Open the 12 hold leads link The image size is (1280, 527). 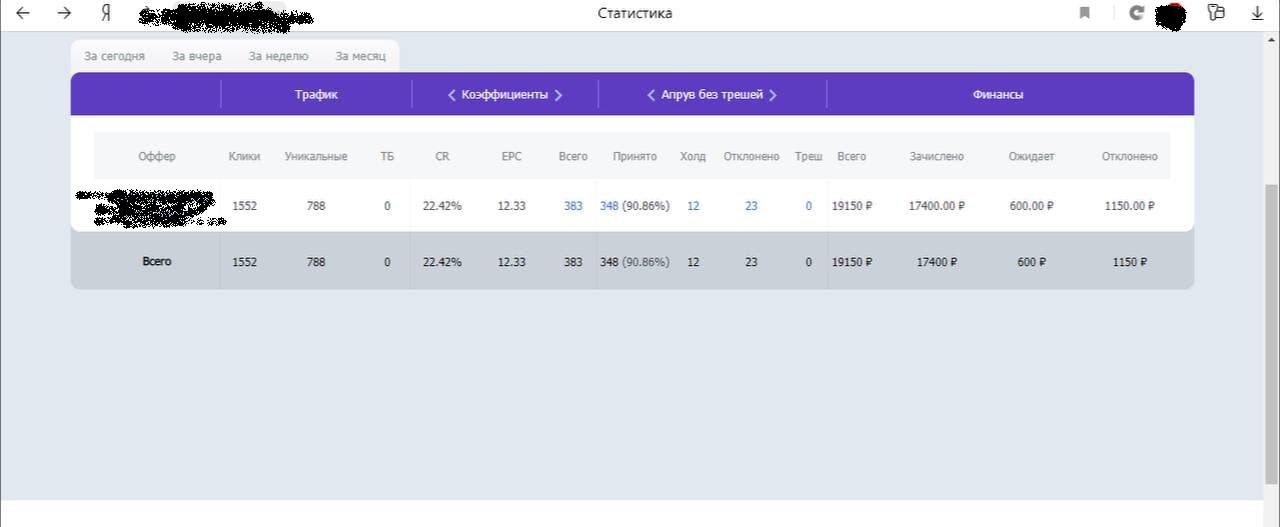tap(693, 206)
